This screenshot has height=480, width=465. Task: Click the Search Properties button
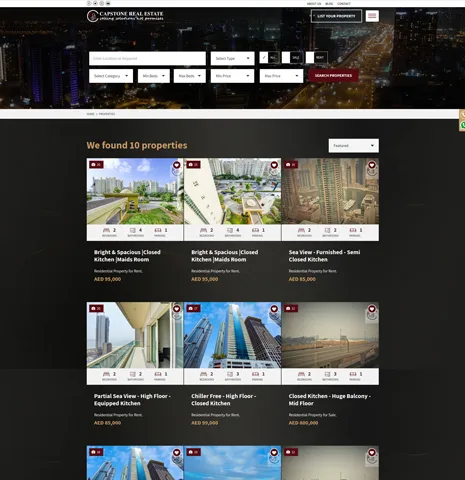[x=333, y=76]
